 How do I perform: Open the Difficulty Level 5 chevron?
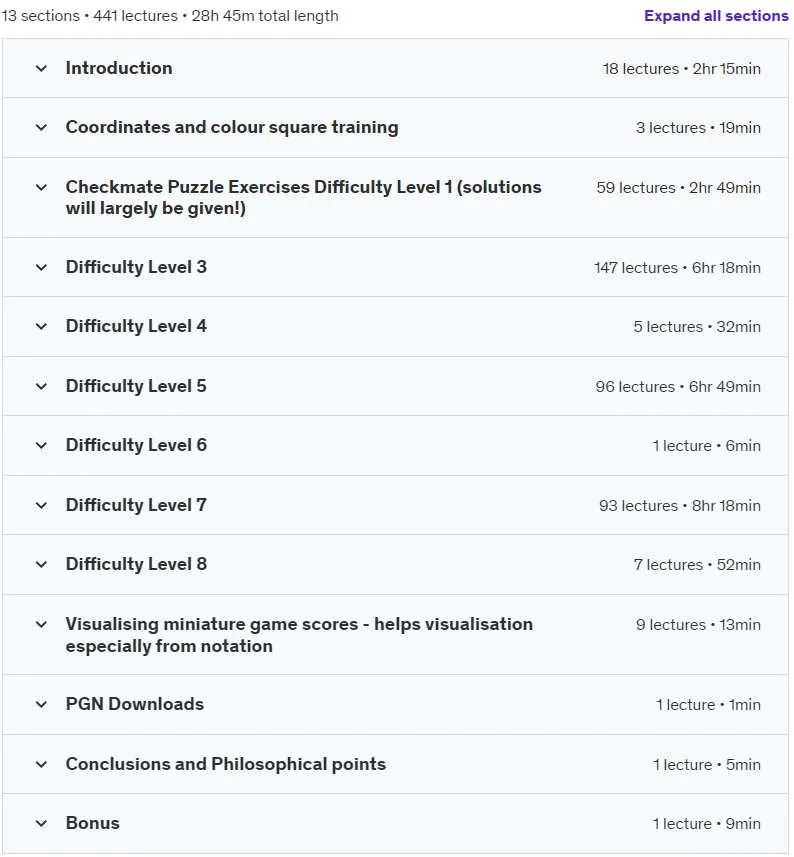pyautogui.click(x=41, y=386)
